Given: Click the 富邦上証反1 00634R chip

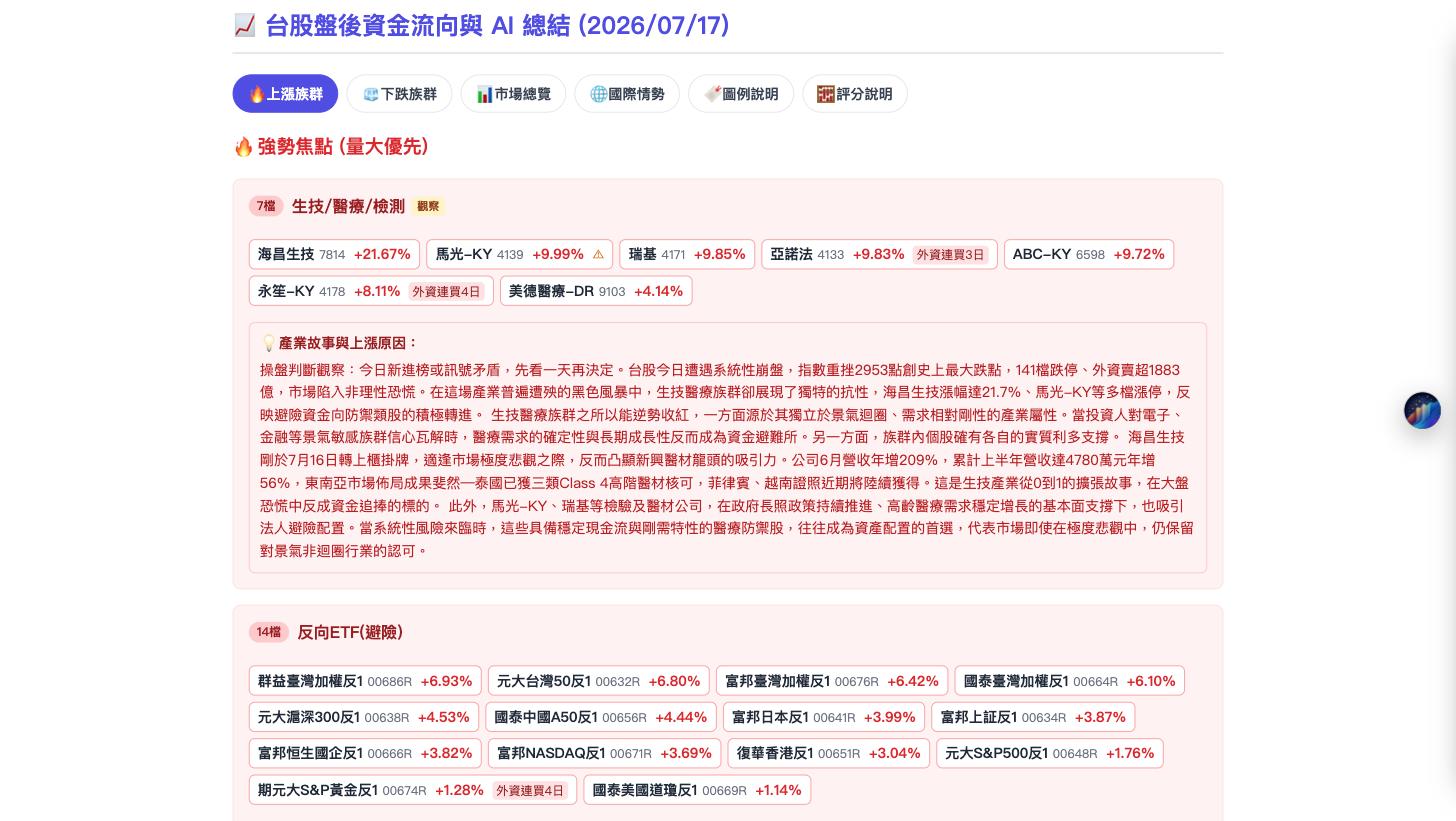Looking at the screenshot, I should tap(1033, 717).
